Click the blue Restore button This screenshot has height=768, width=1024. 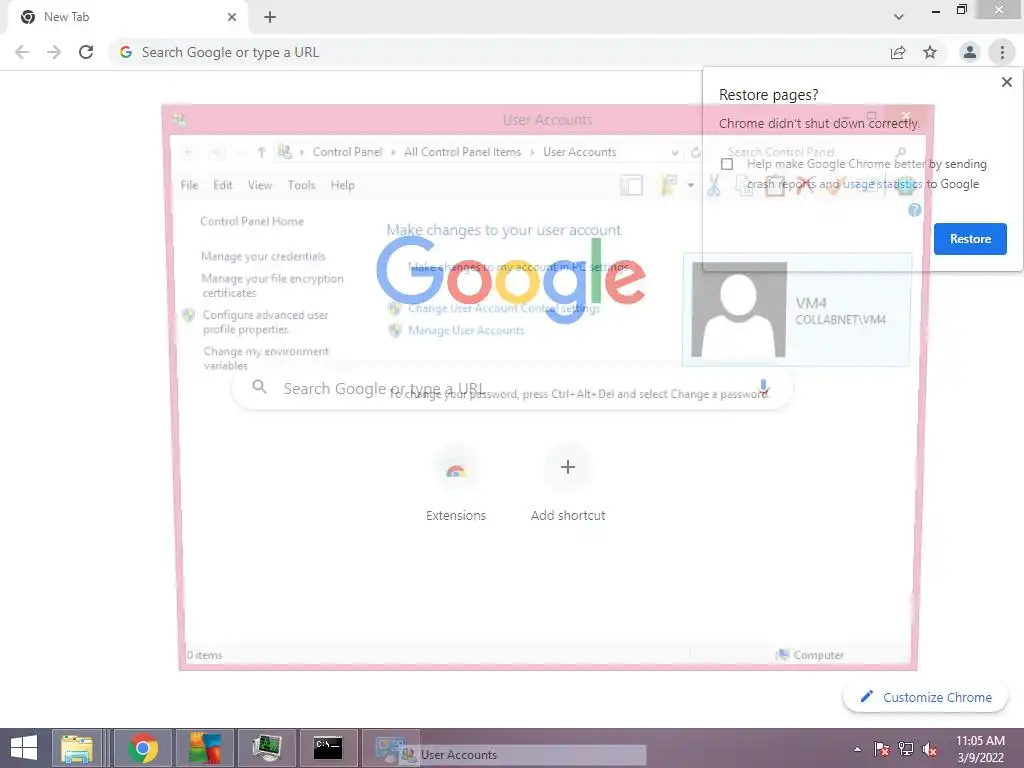(970, 239)
